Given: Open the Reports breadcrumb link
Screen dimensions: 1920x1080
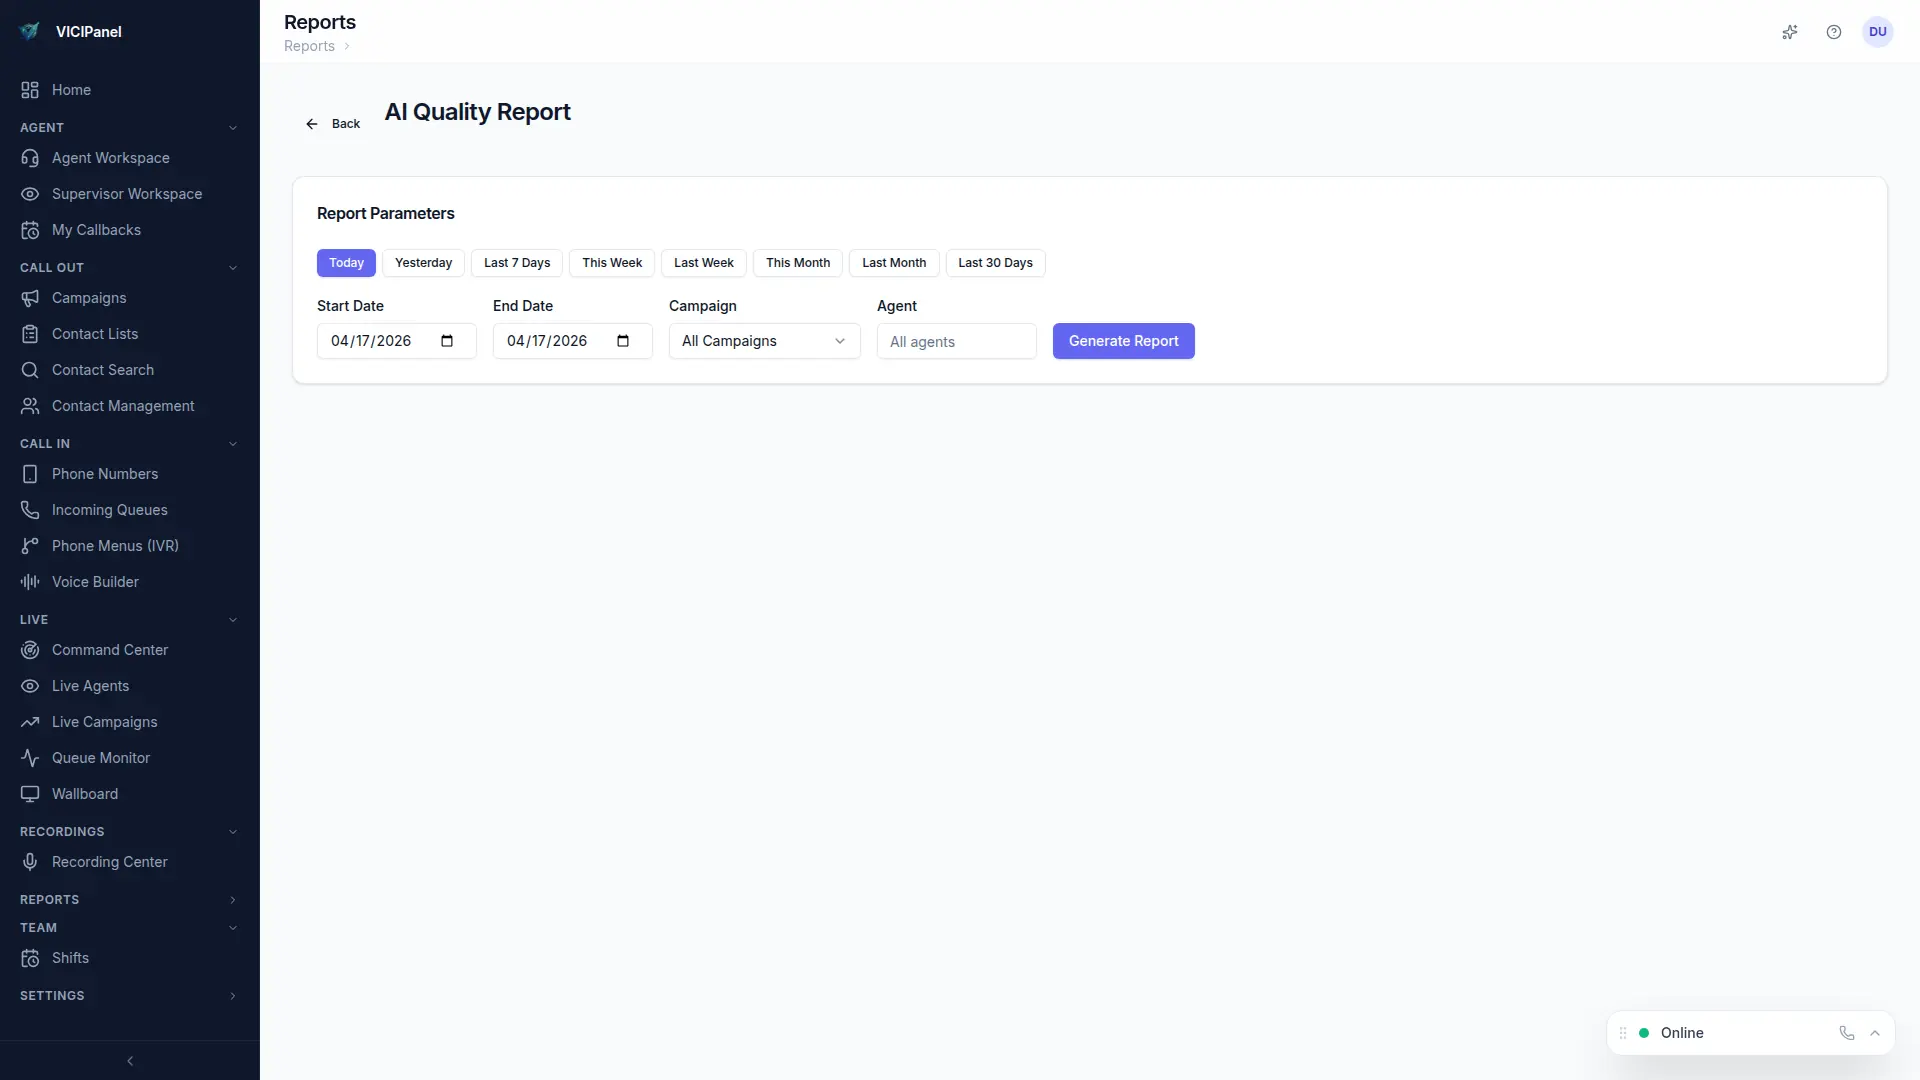Looking at the screenshot, I should pos(309,46).
